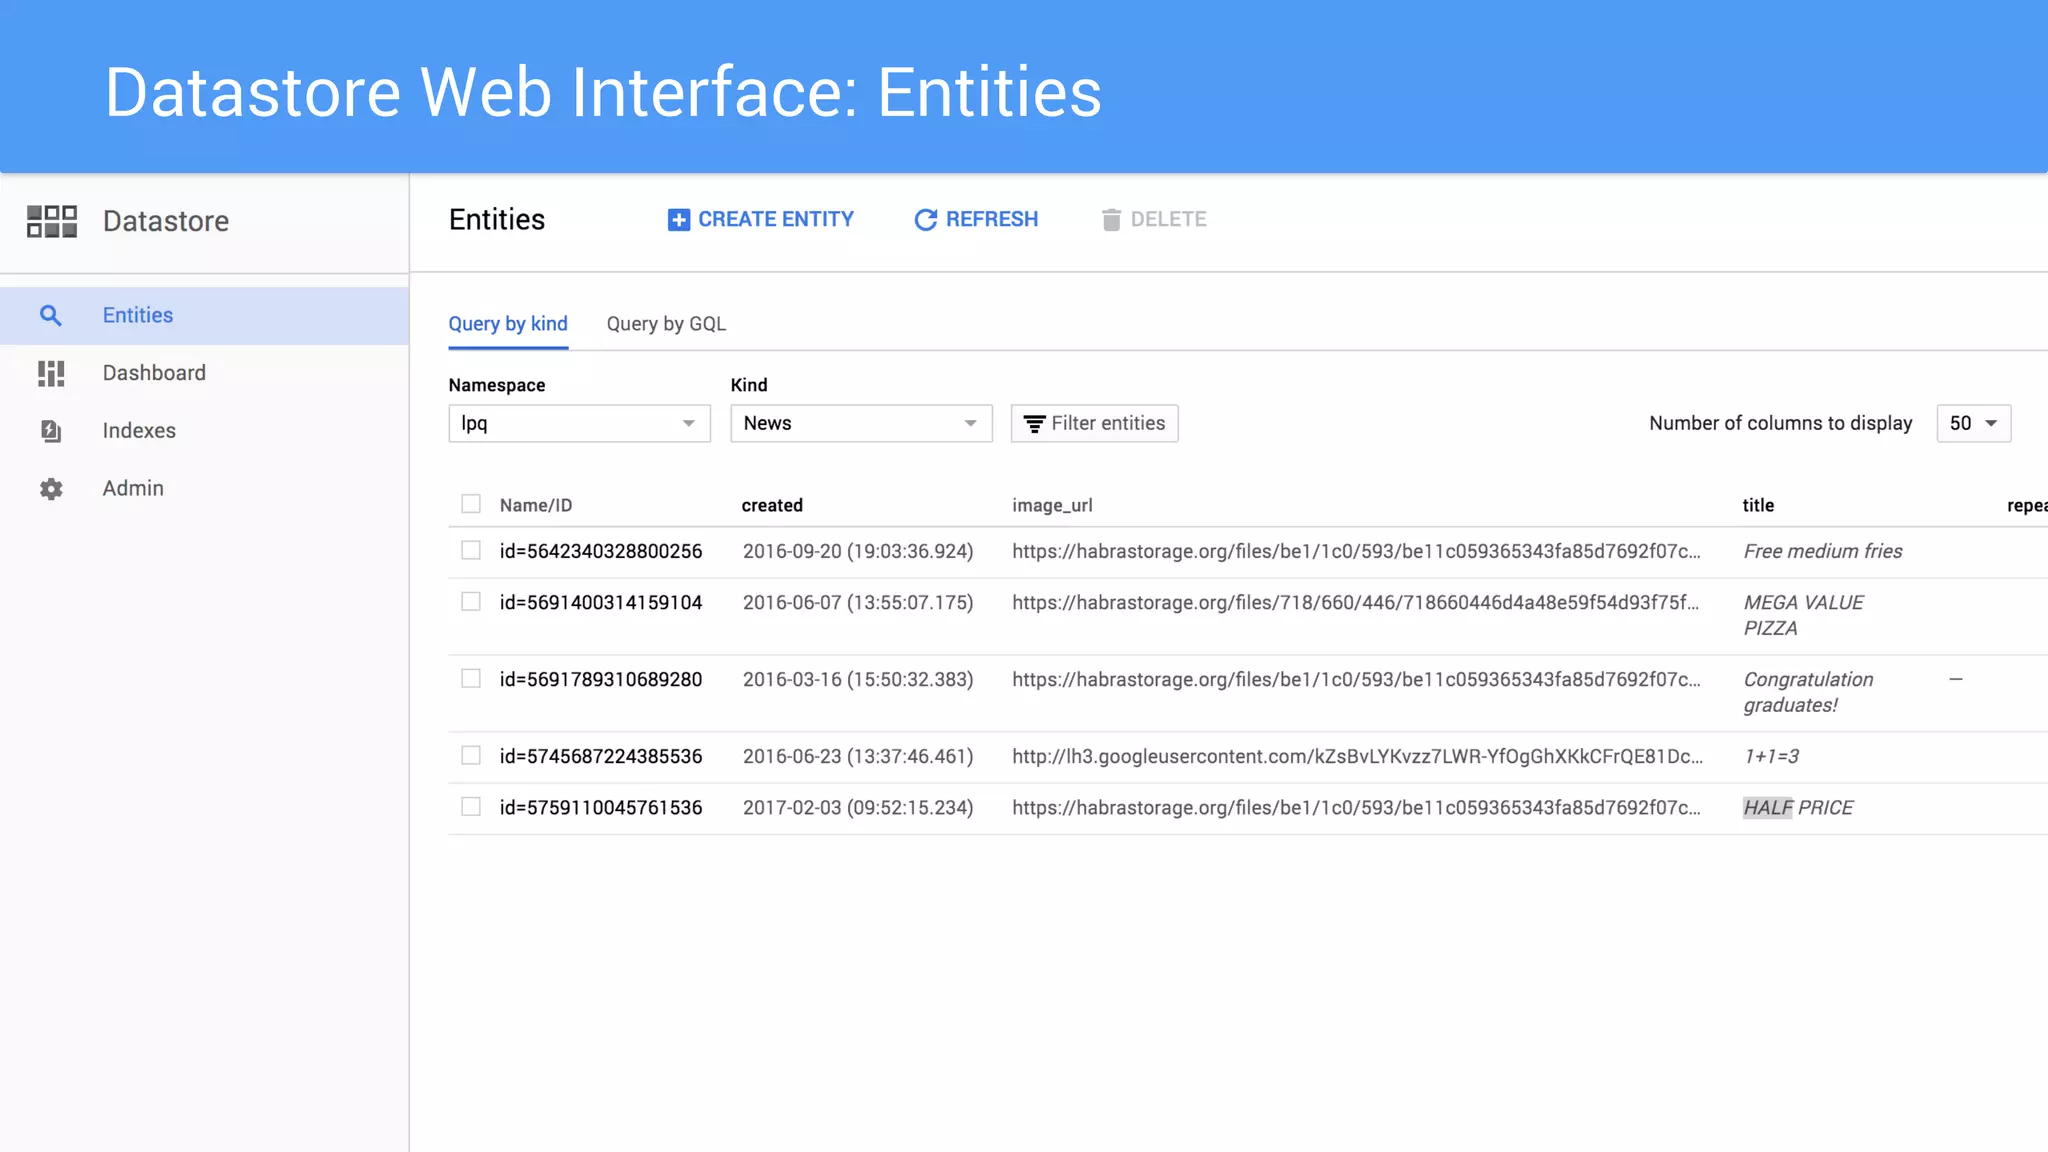The width and height of the screenshot is (2048, 1152).
Task: Check the row id=5691400314159104
Action: (471, 601)
